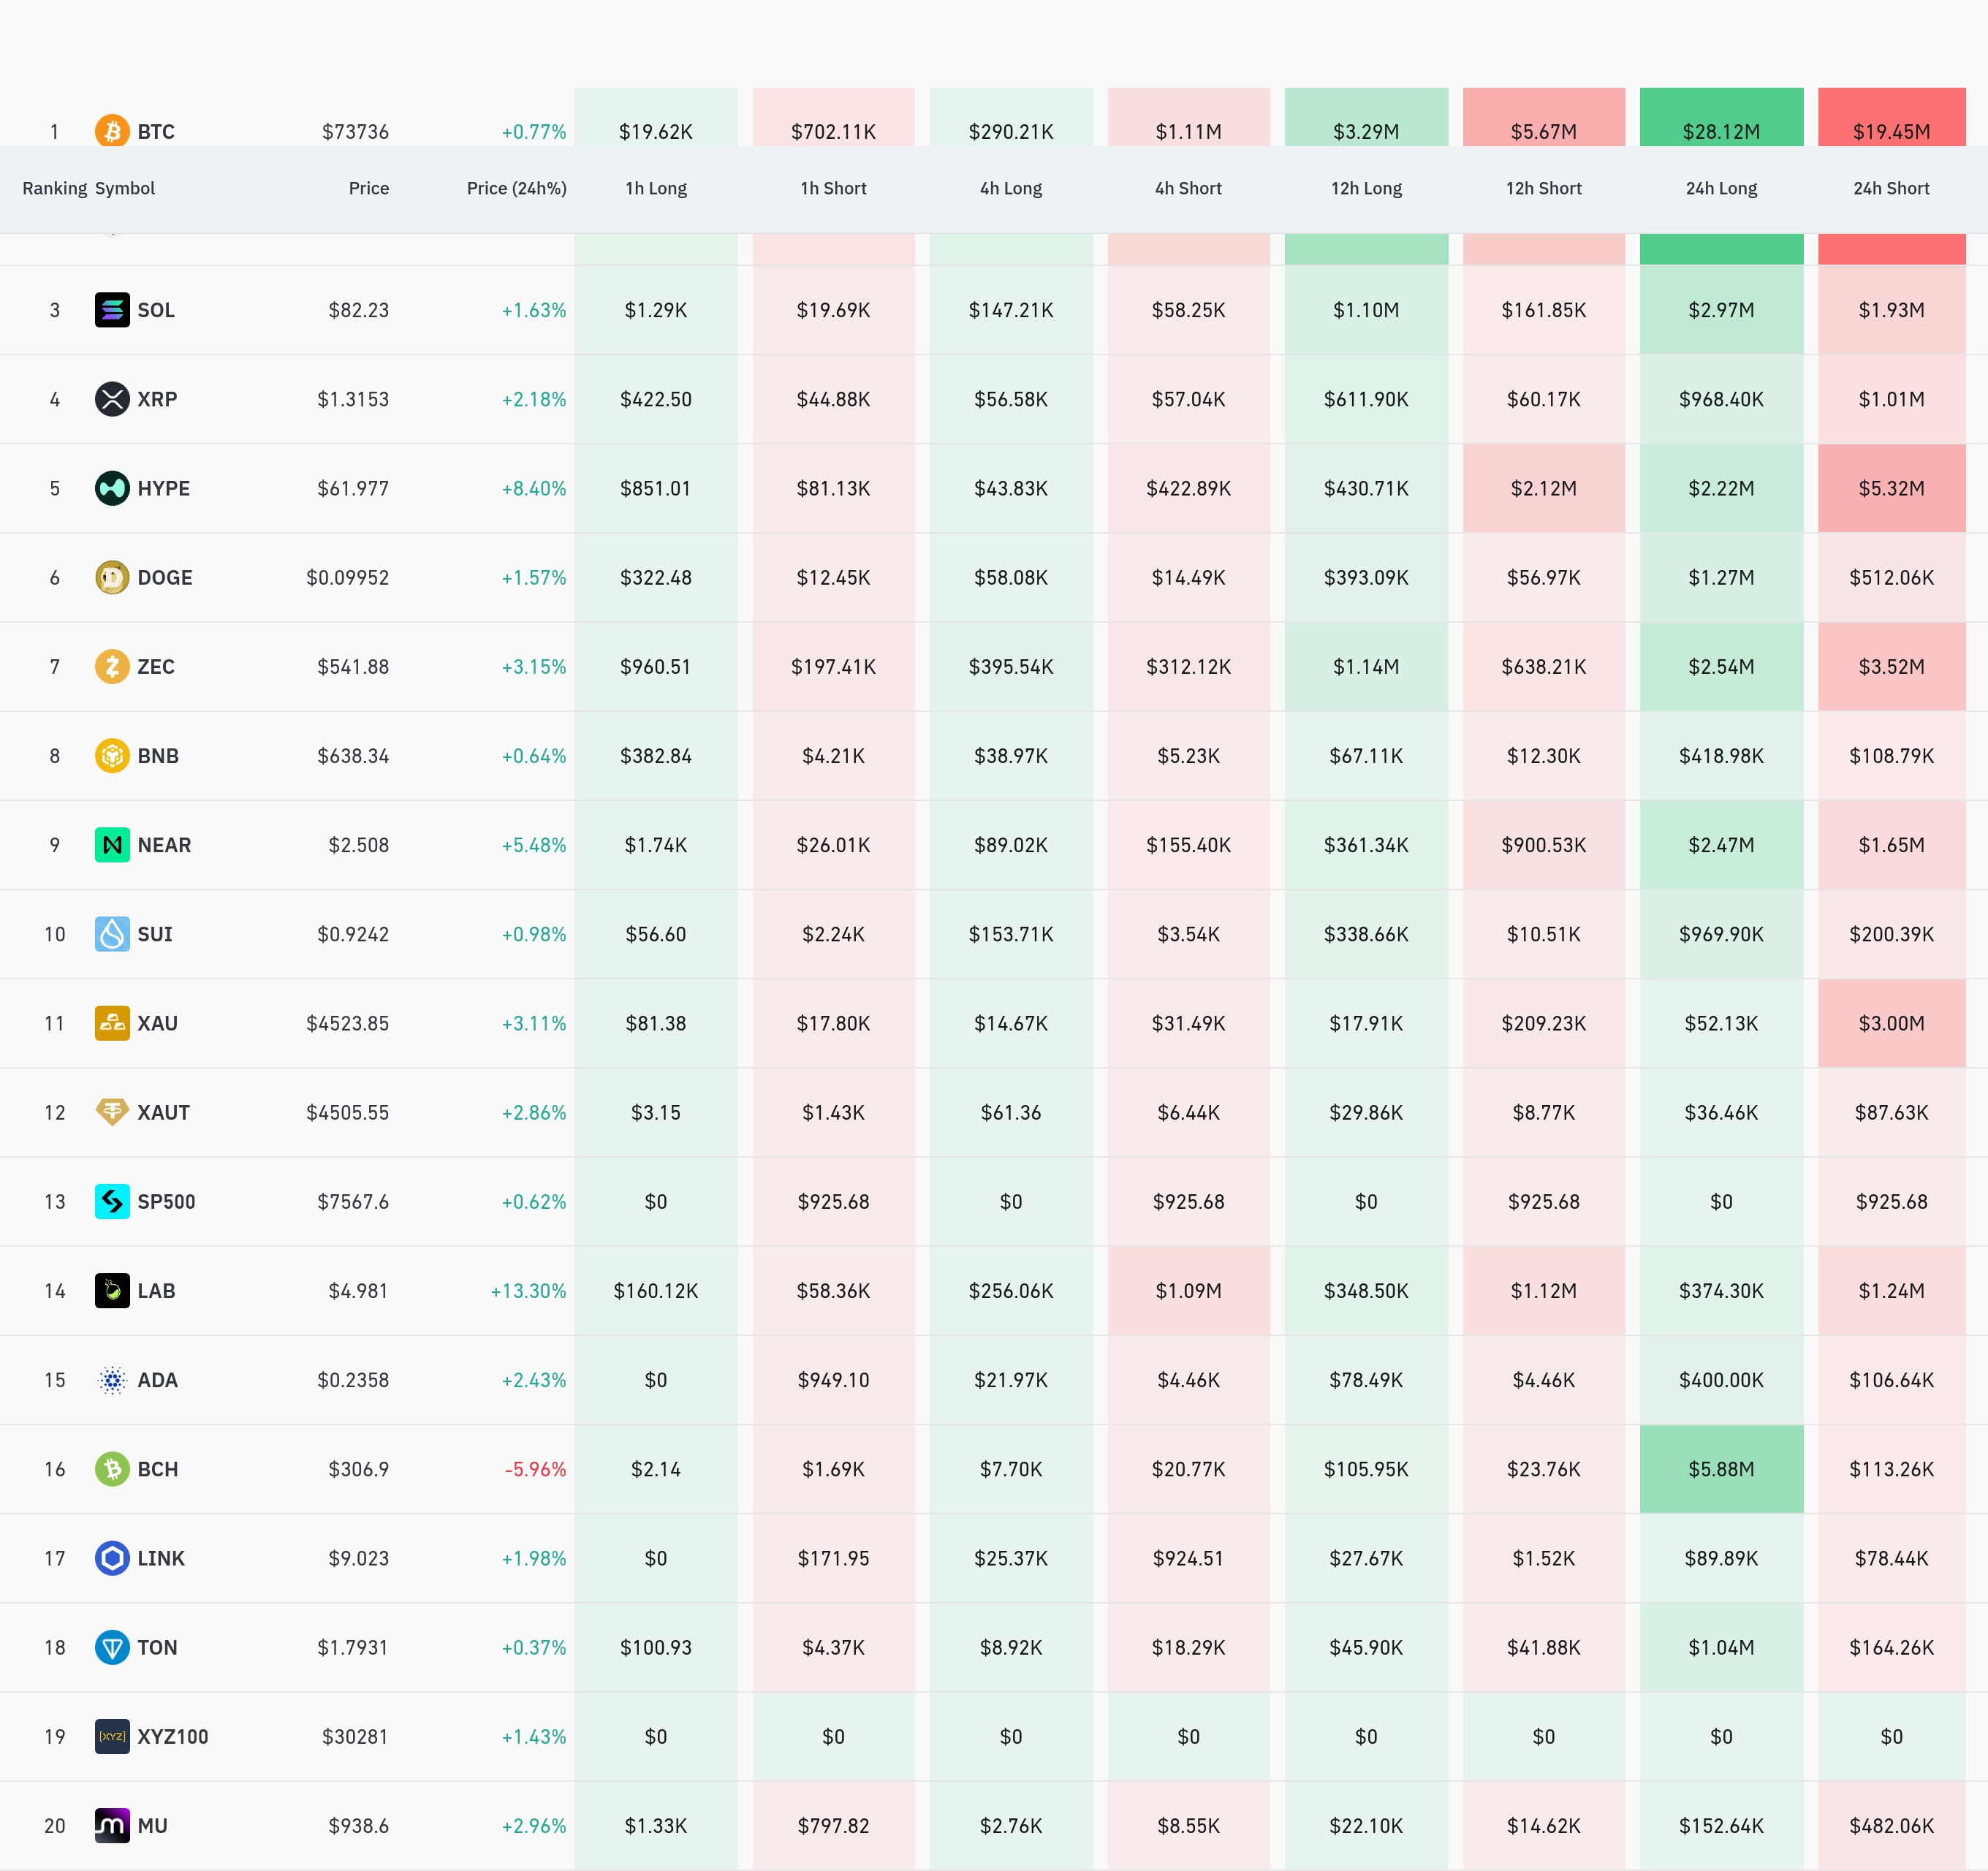Click TON 24h Long value $1.04M
This screenshot has height=1871, width=1988.
pos(1721,1647)
